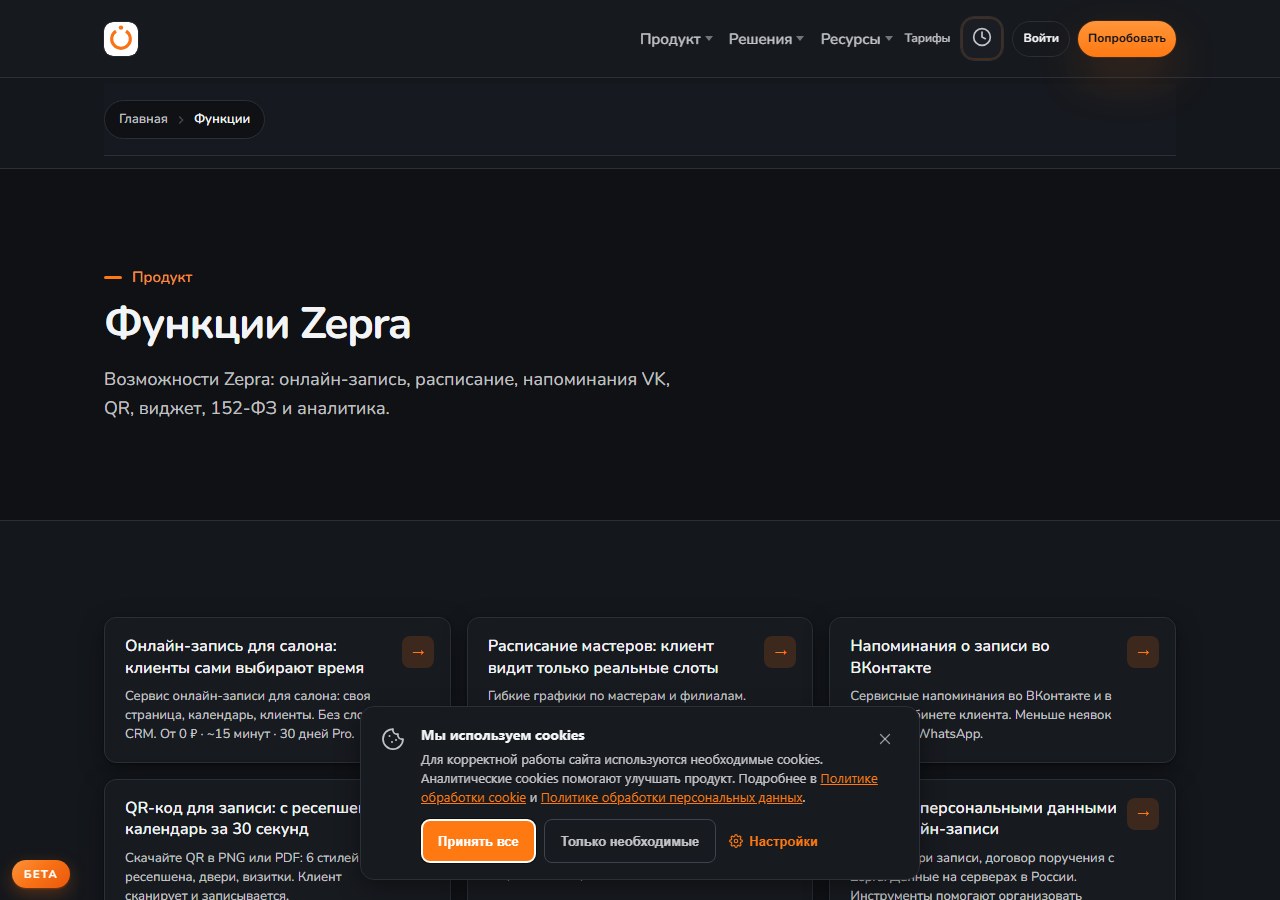The height and width of the screenshot is (900, 1280).
Task: Open 'QR-код для записи' card title
Action: point(242,819)
